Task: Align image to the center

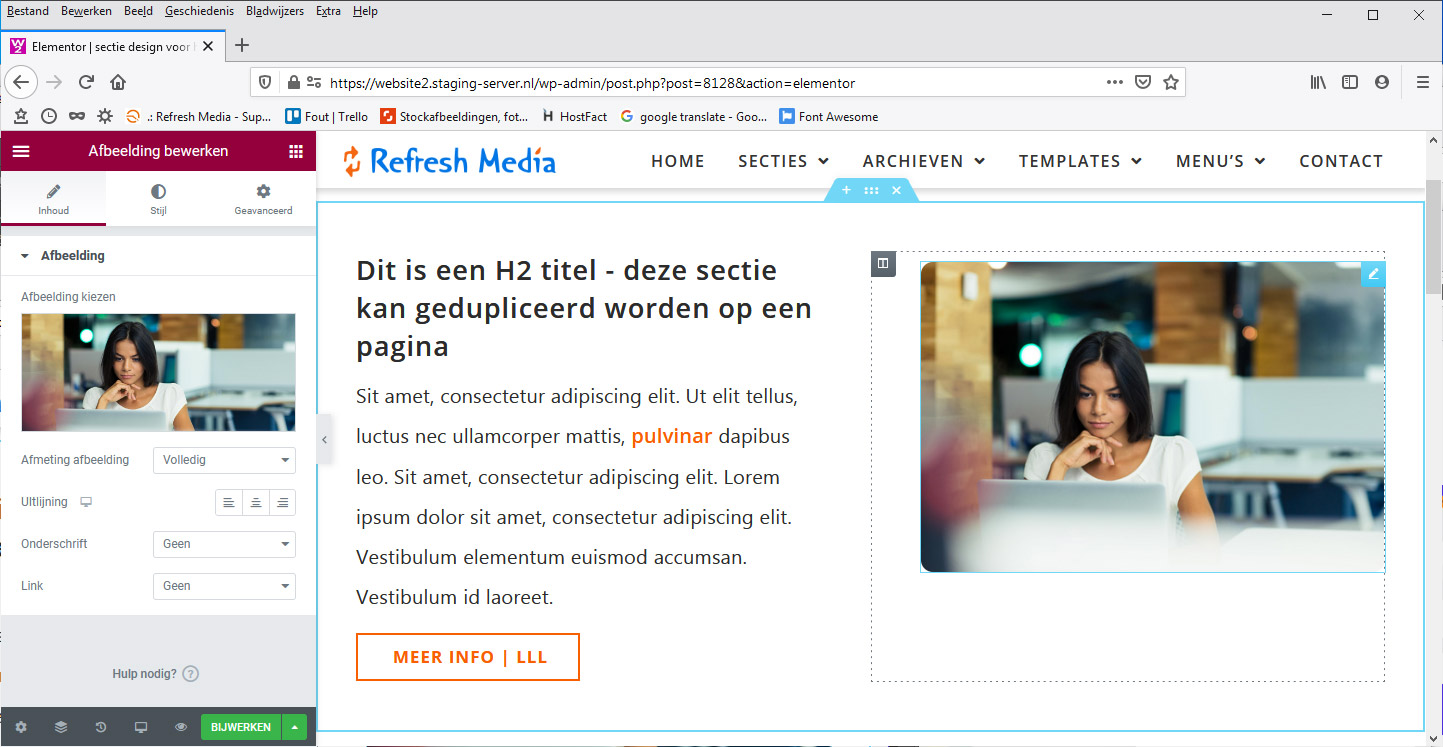Action: [x=256, y=502]
